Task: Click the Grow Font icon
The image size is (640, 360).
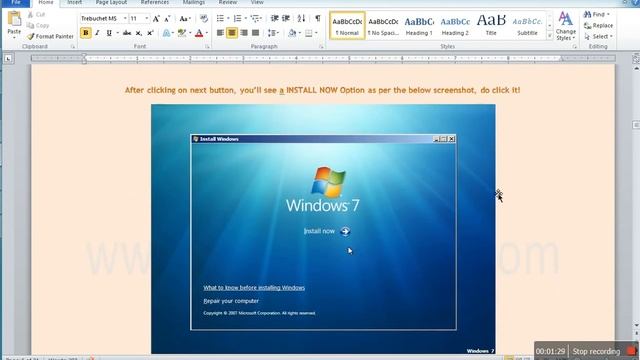Action: pos(156,19)
